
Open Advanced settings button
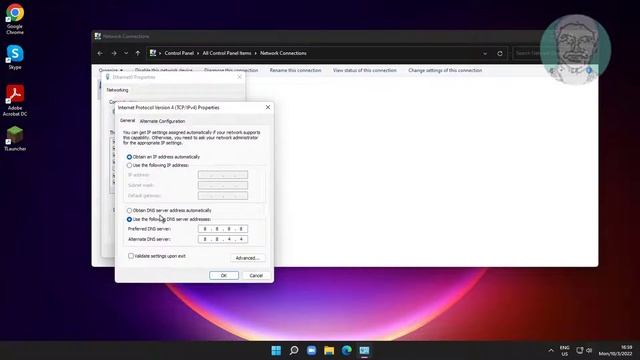click(247, 258)
